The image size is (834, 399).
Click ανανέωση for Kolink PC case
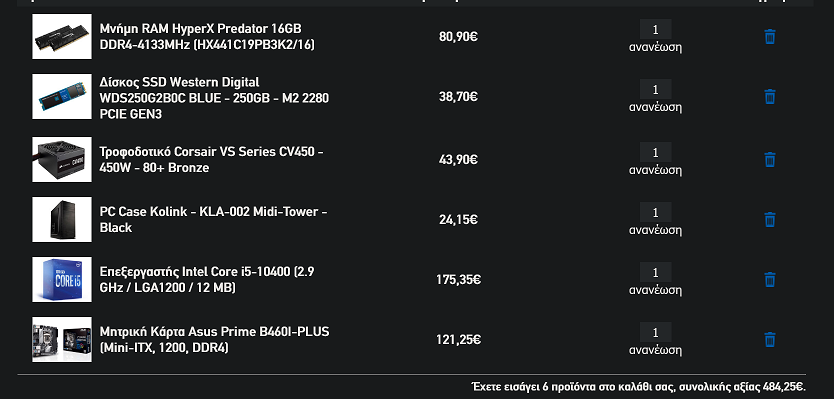click(x=655, y=230)
